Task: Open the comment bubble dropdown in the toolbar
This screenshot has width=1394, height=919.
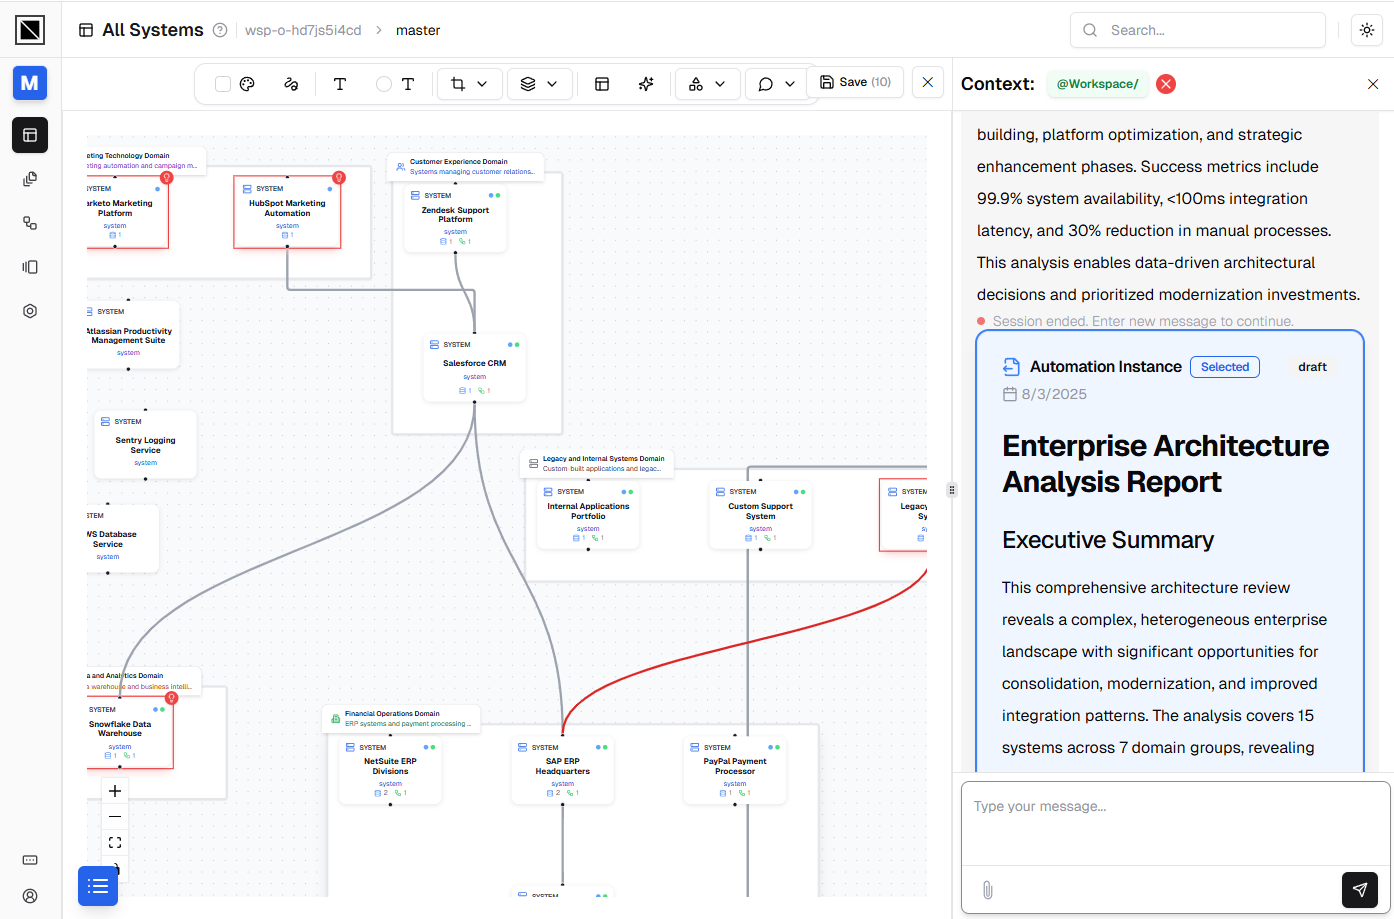Action: point(776,84)
